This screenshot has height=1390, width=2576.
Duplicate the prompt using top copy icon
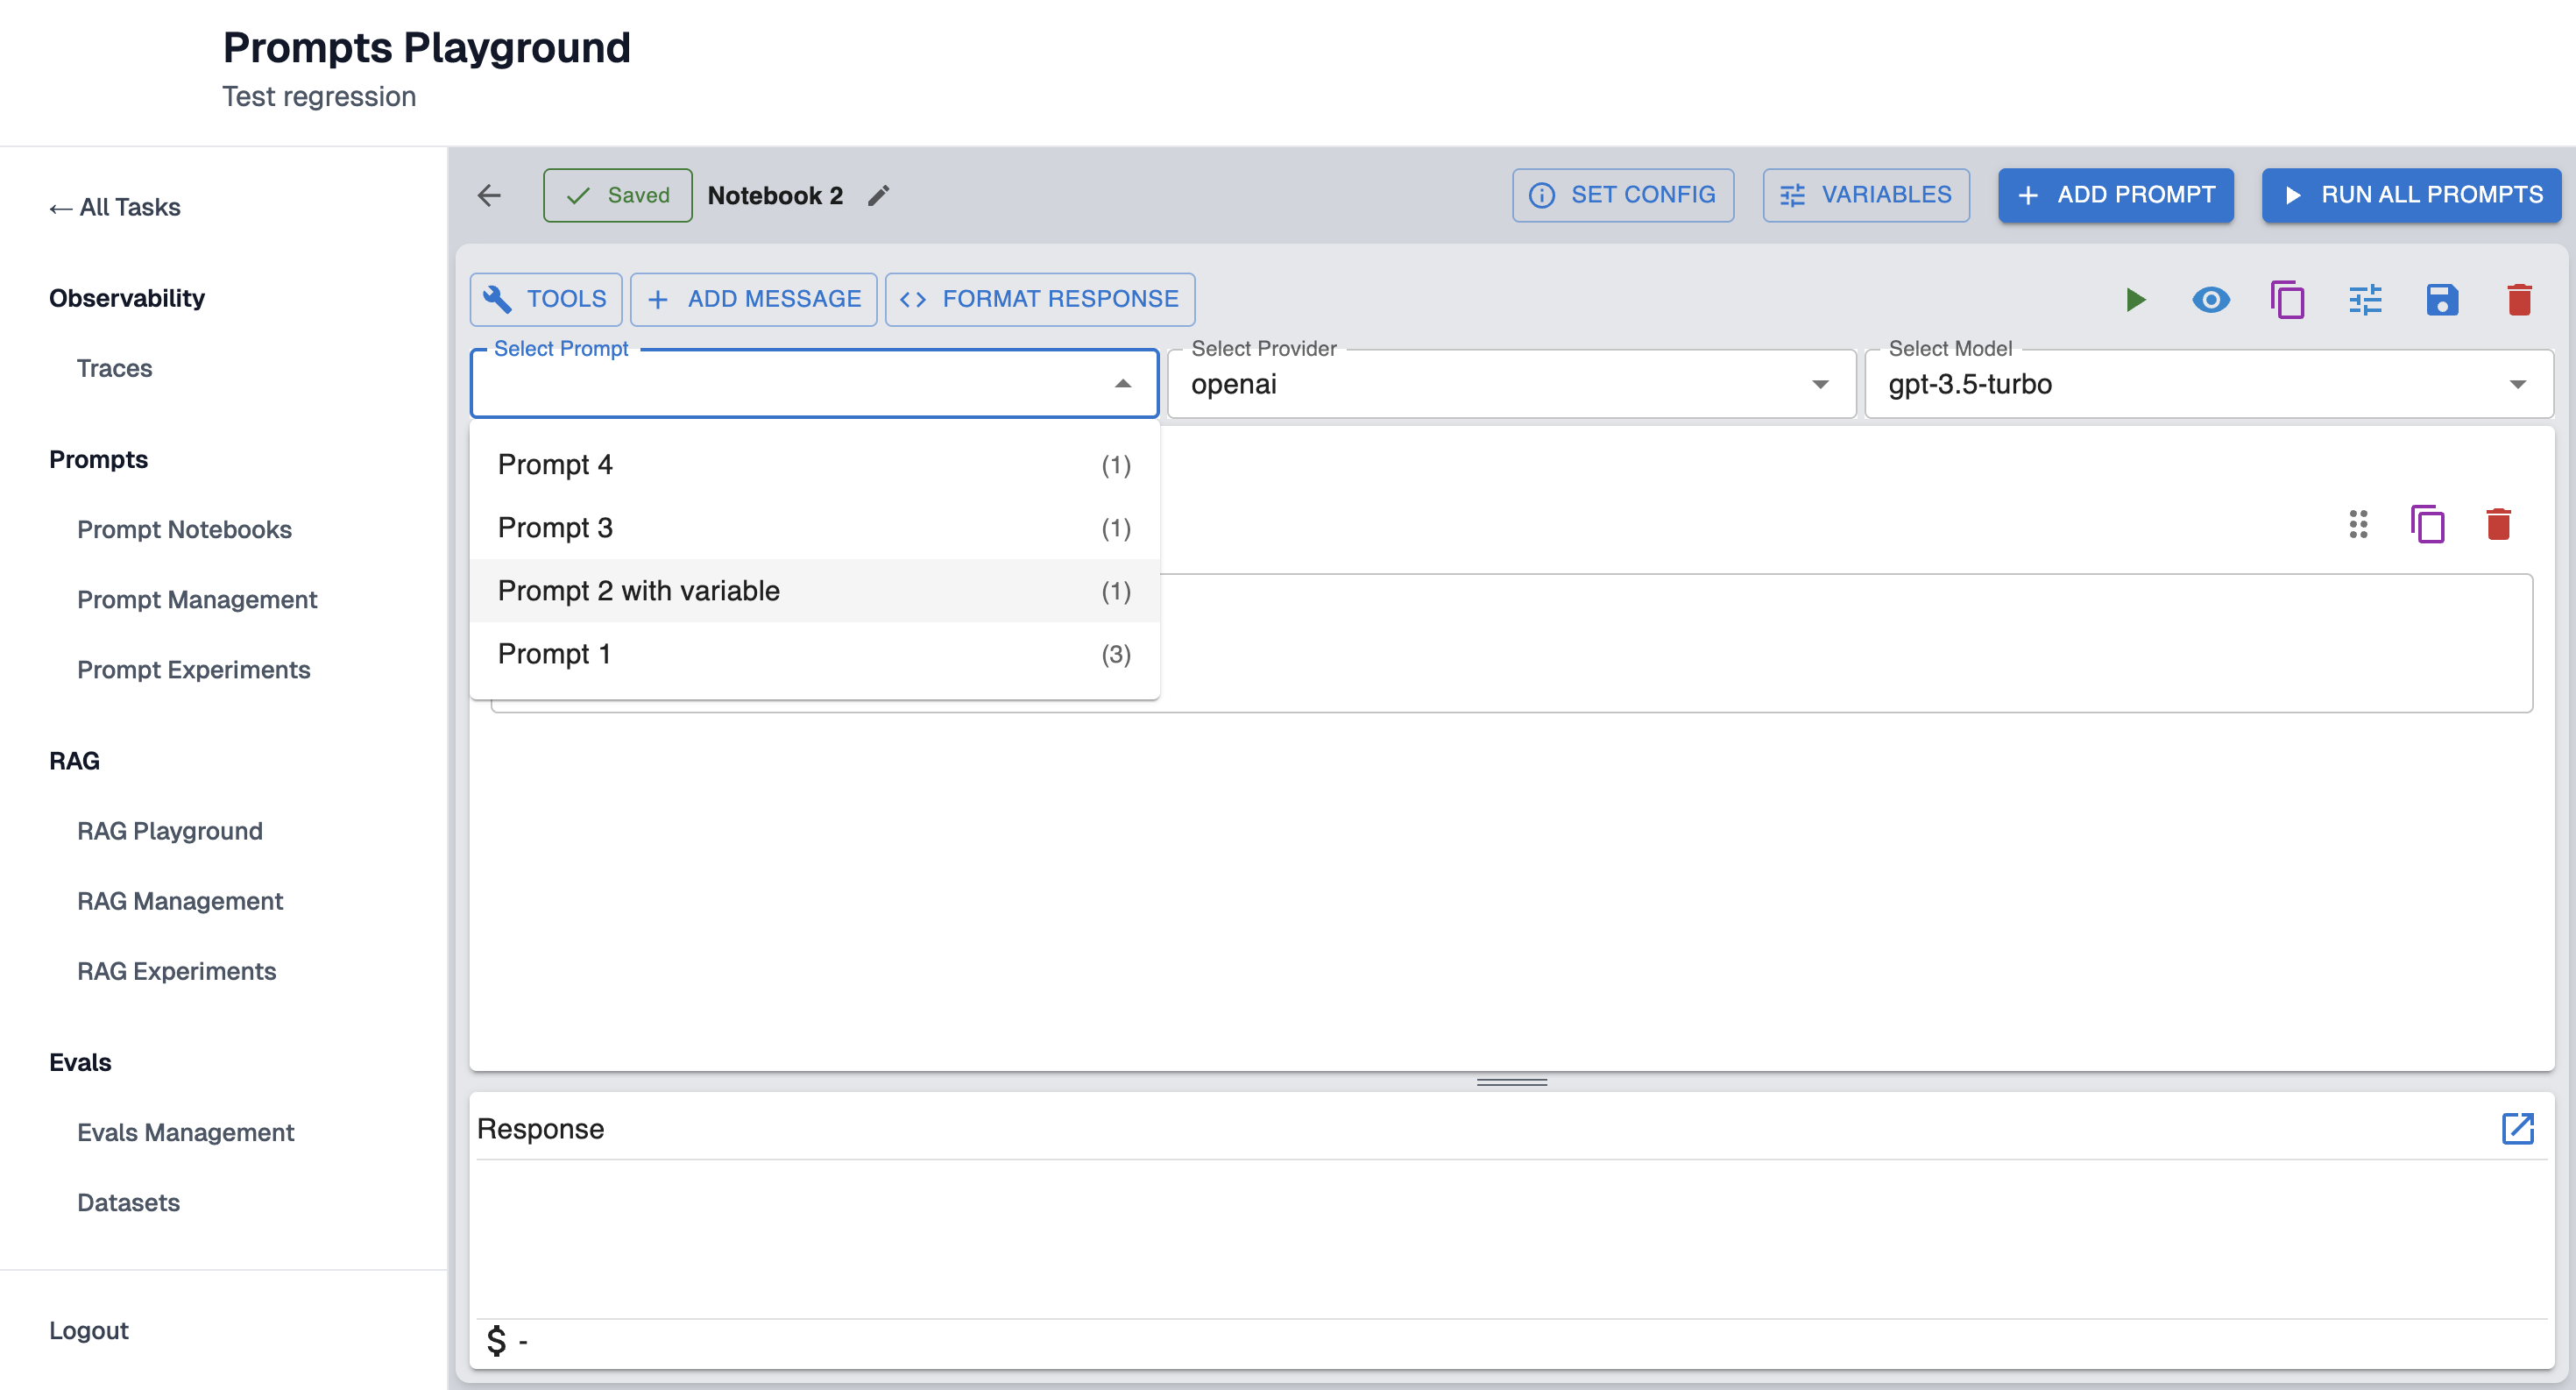pyautogui.click(x=2287, y=300)
